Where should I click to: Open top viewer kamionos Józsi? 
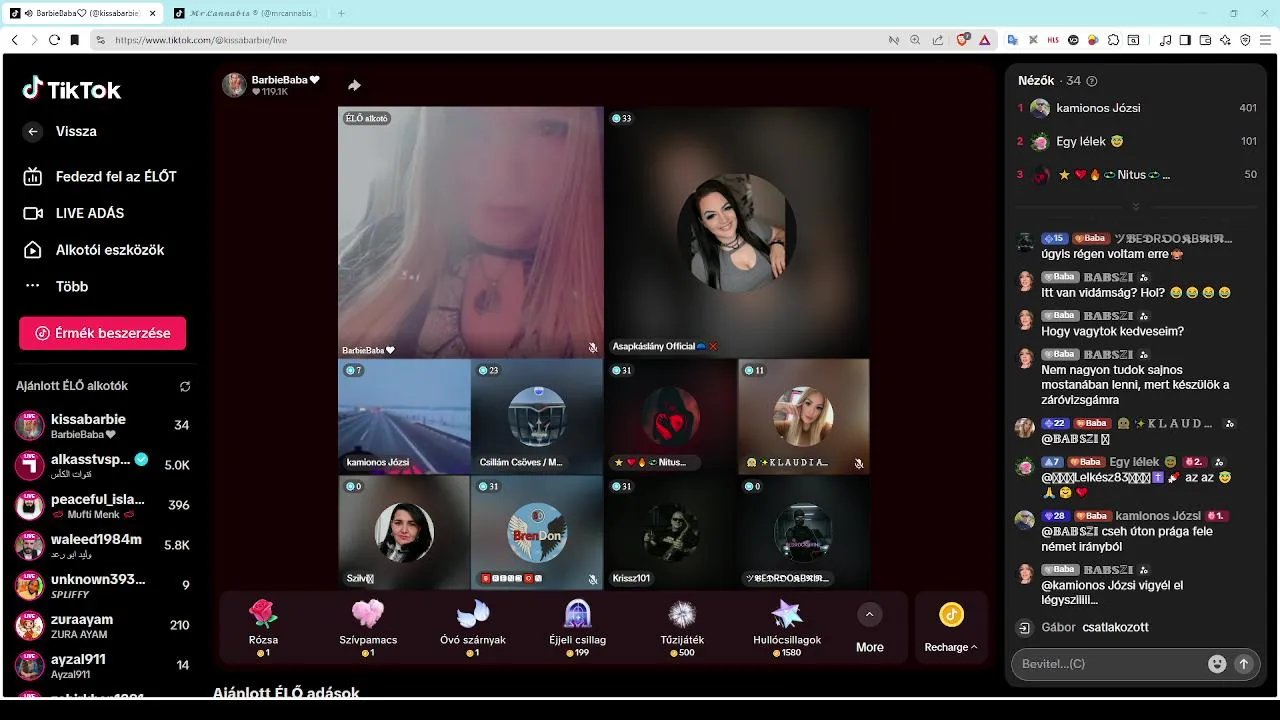click(x=1137, y=108)
